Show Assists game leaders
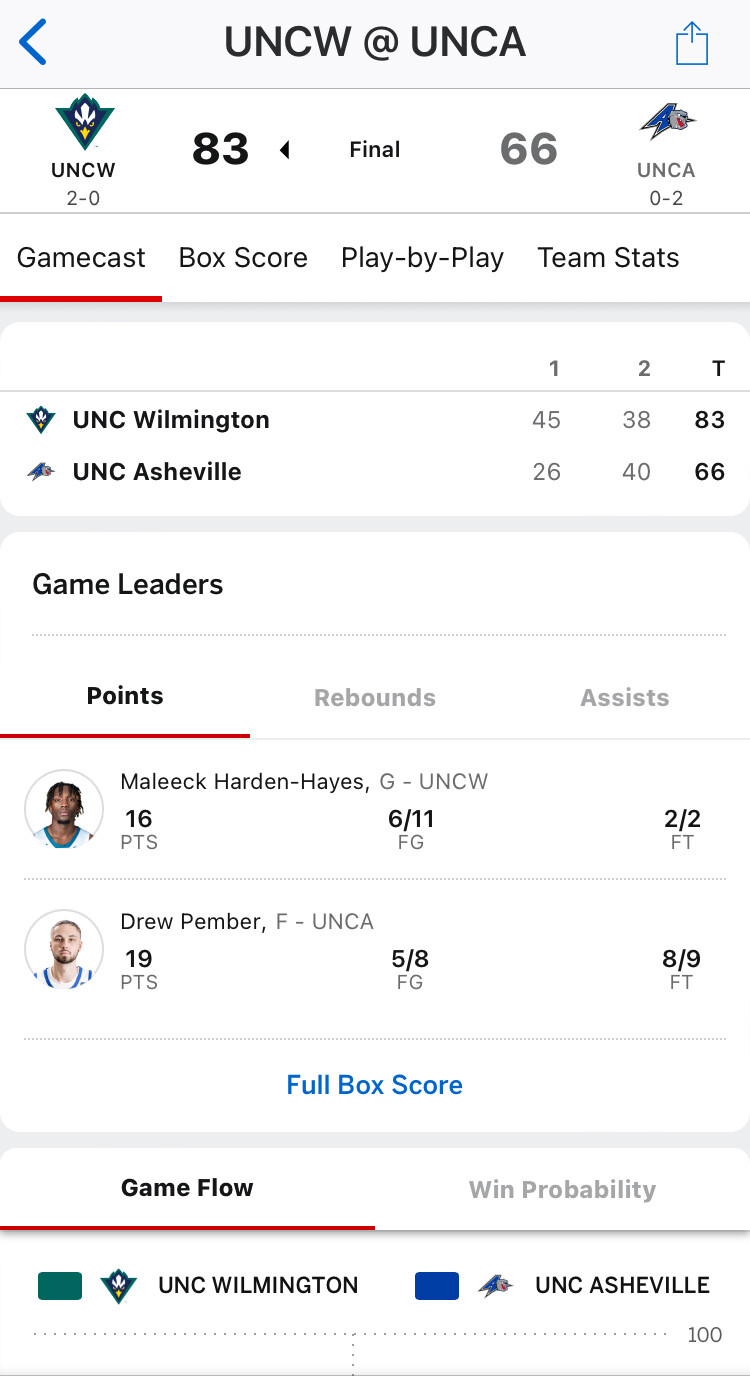This screenshot has width=750, height=1376. pos(625,698)
